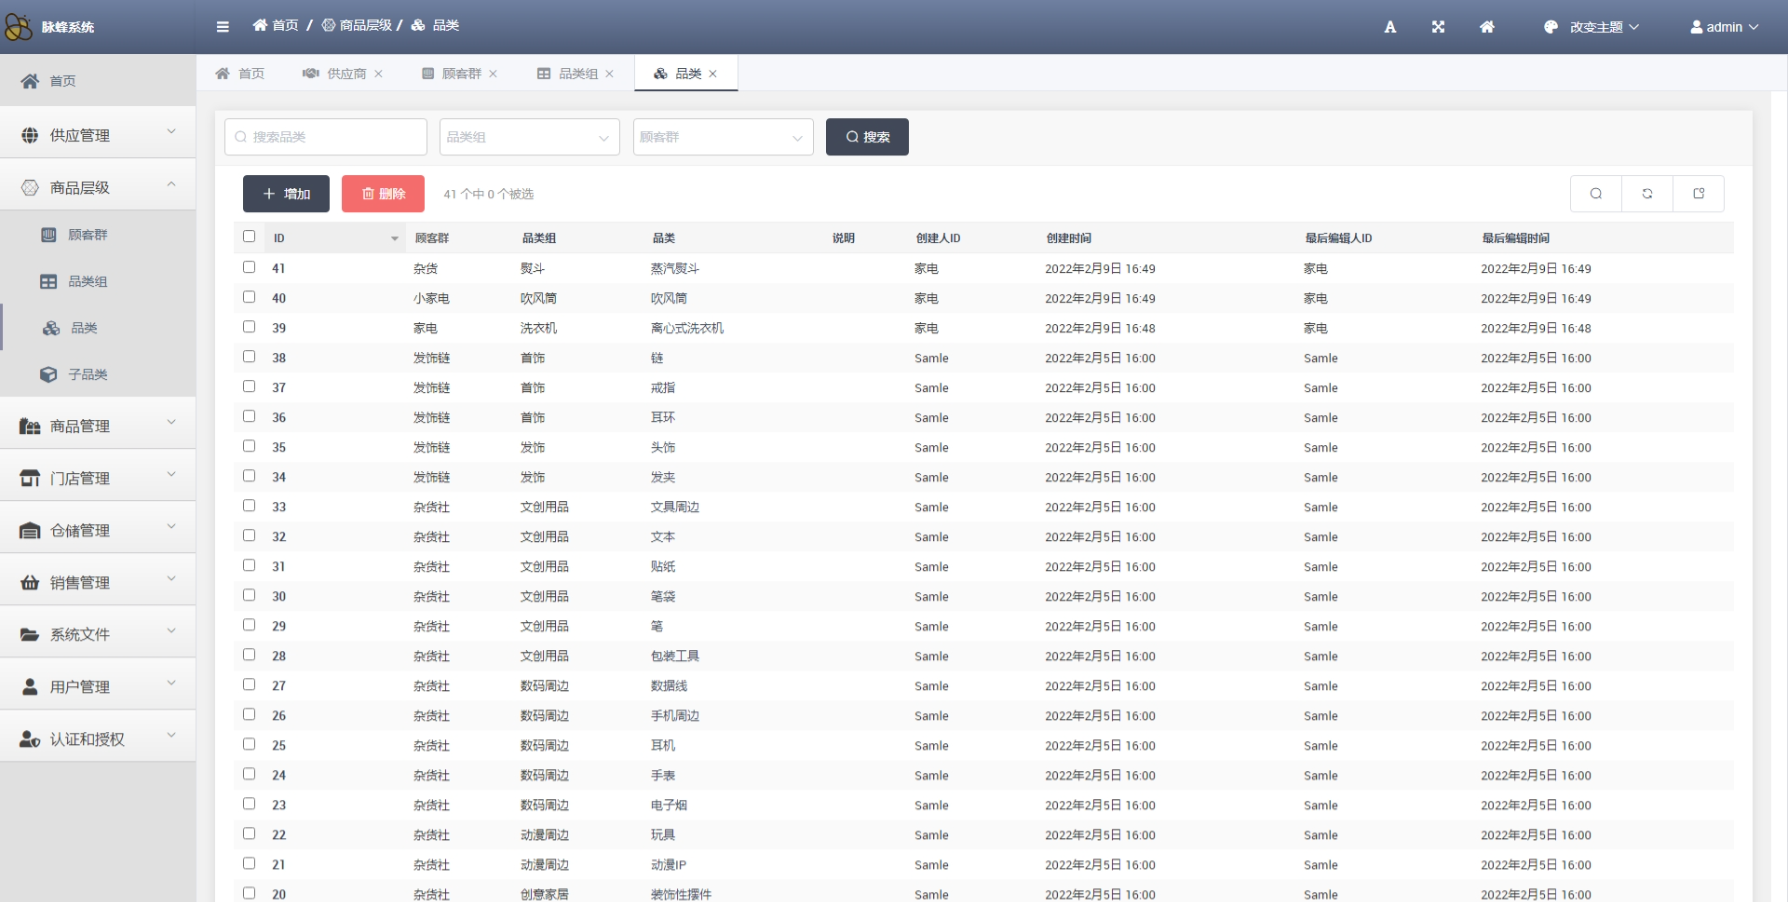Click the 脉蜂系统 logo icon

click(x=18, y=27)
